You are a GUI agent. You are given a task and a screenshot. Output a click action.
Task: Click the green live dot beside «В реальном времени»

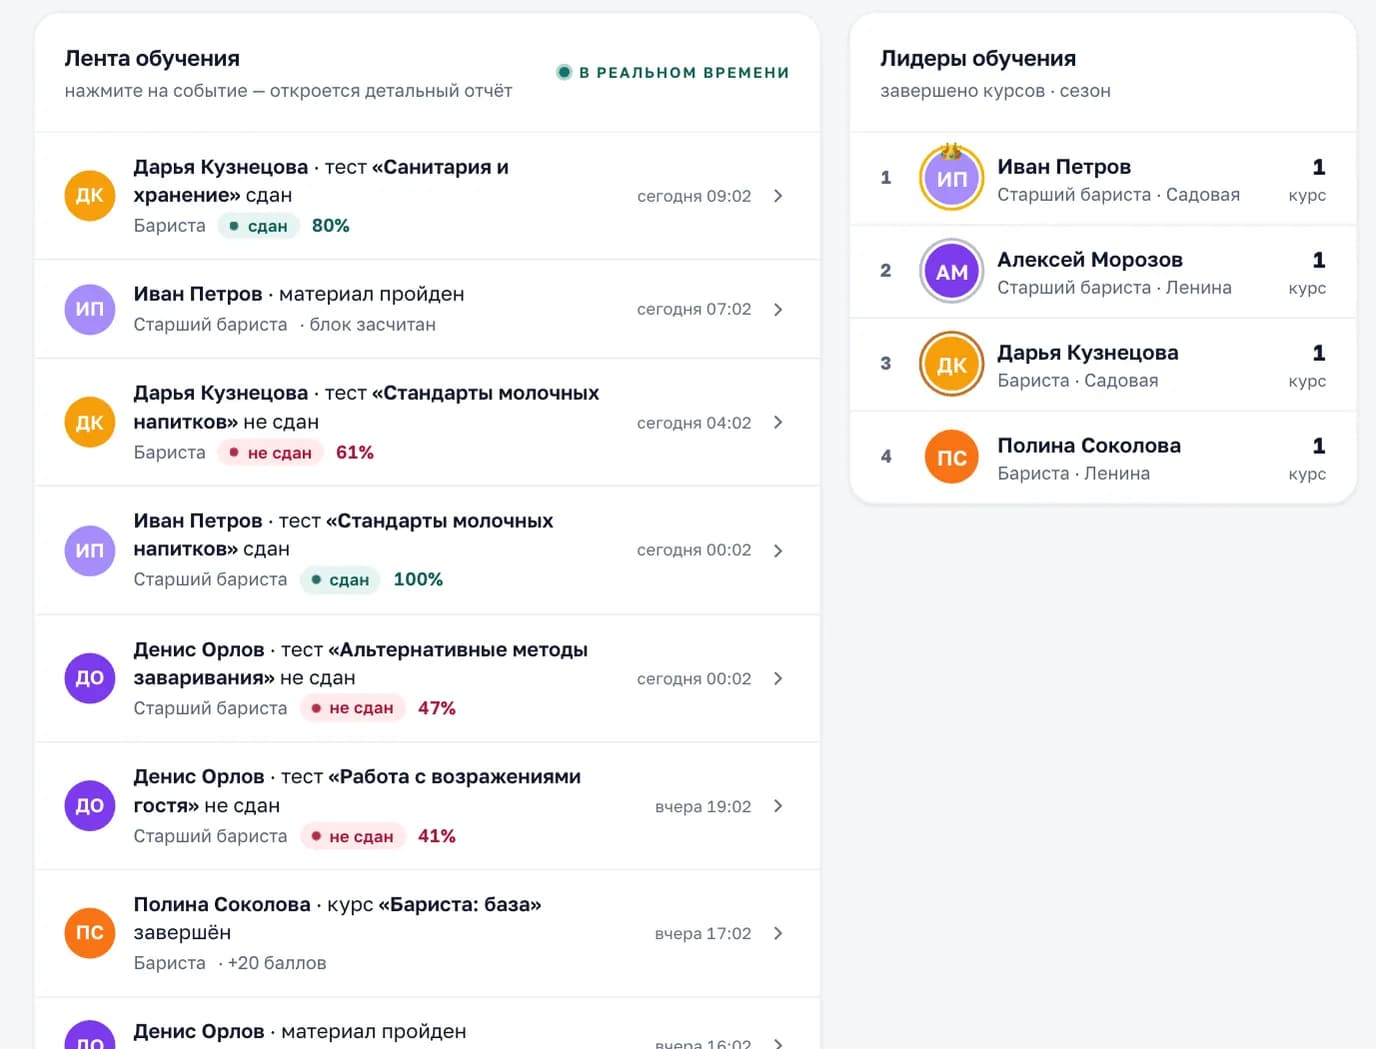point(564,72)
